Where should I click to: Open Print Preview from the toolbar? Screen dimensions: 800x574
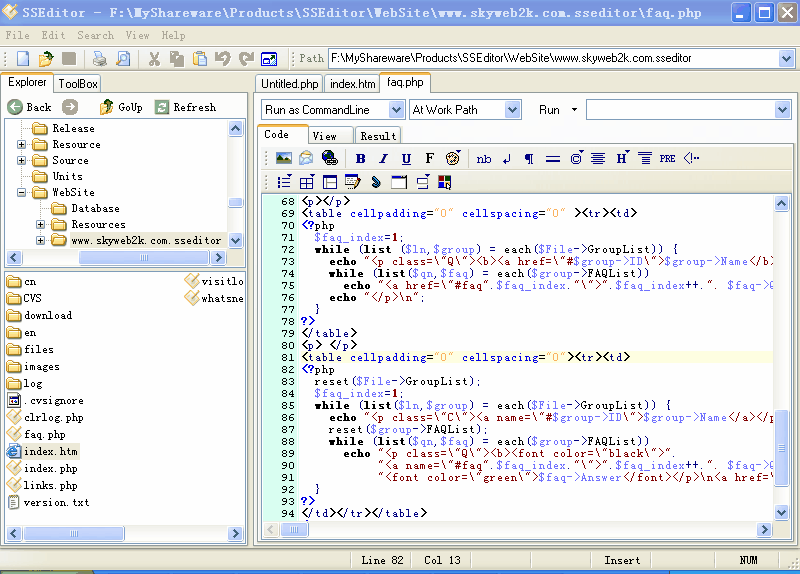pyautogui.click(x=123, y=59)
